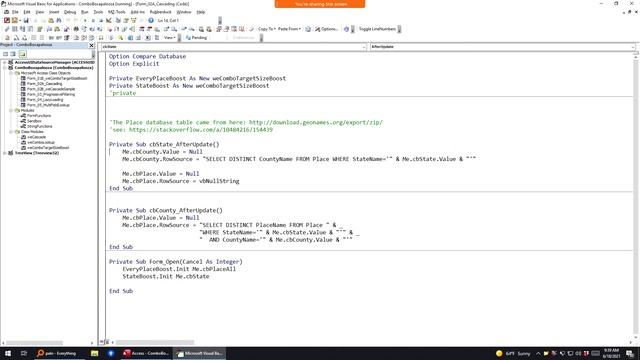This screenshot has height=360, width=640.
Task: Click the geonames download URL comment
Action: [316, 122]
